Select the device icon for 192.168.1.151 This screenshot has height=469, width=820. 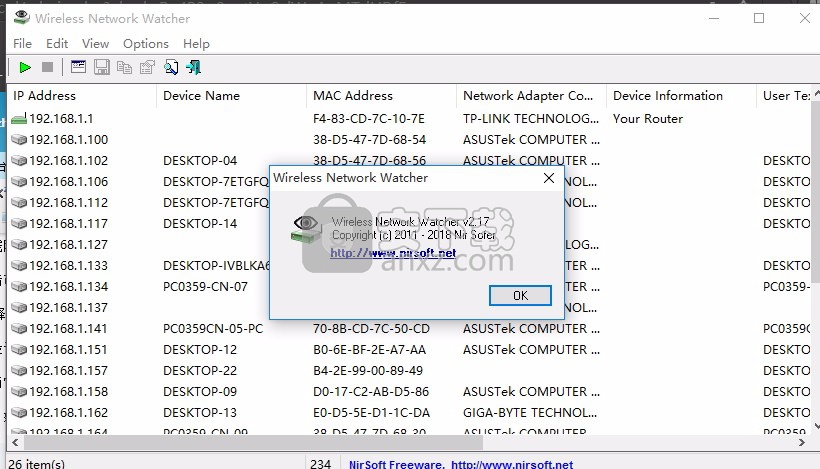point(19,349)
